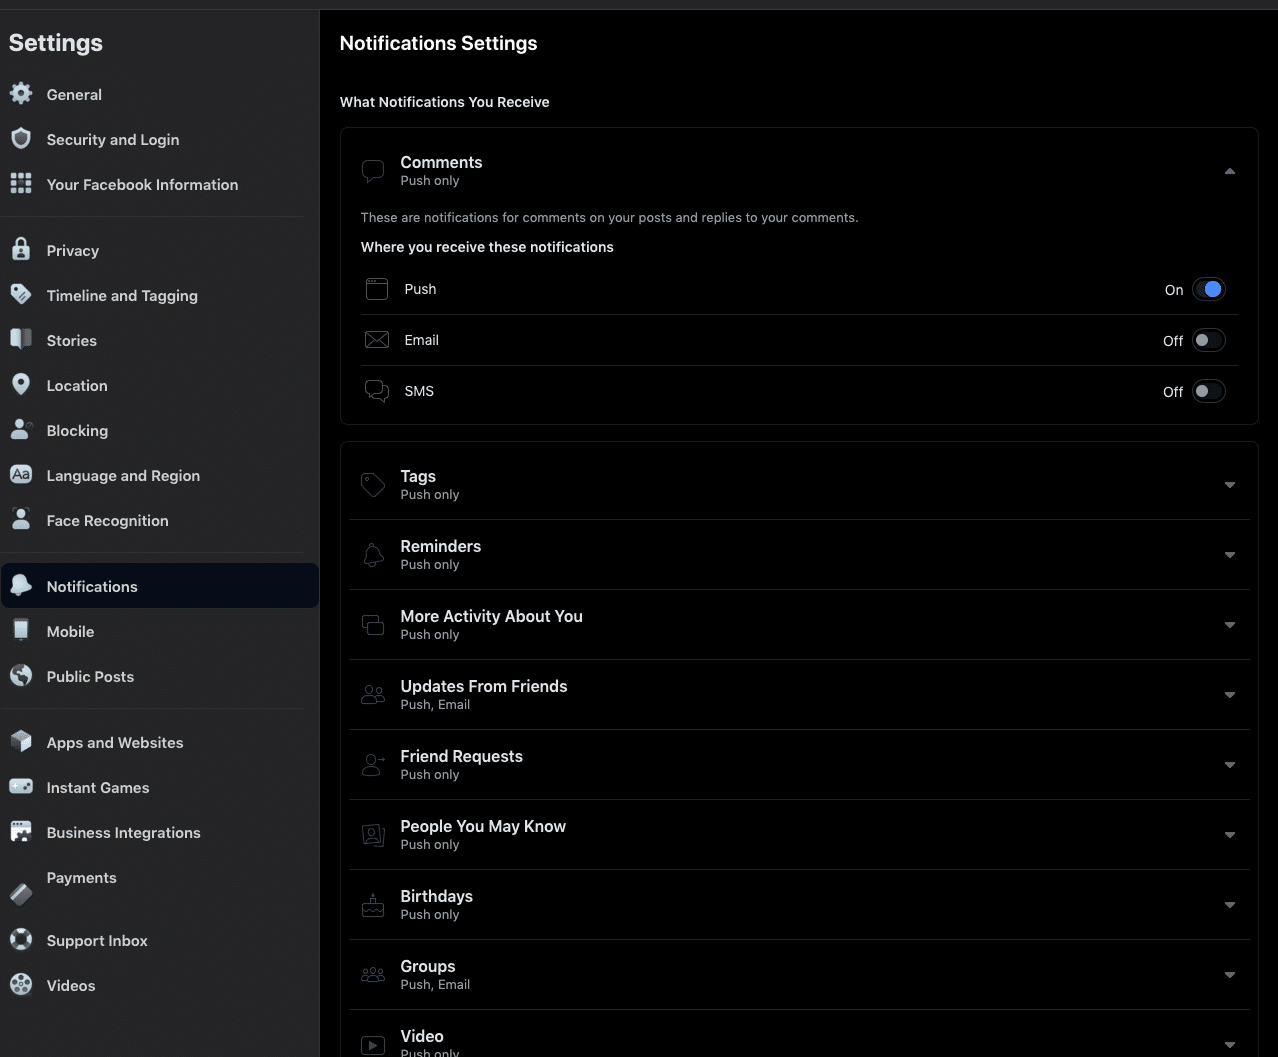The image size is (1278, 1057).
Task: Click the General gear icon
Action: click(21, 94)
